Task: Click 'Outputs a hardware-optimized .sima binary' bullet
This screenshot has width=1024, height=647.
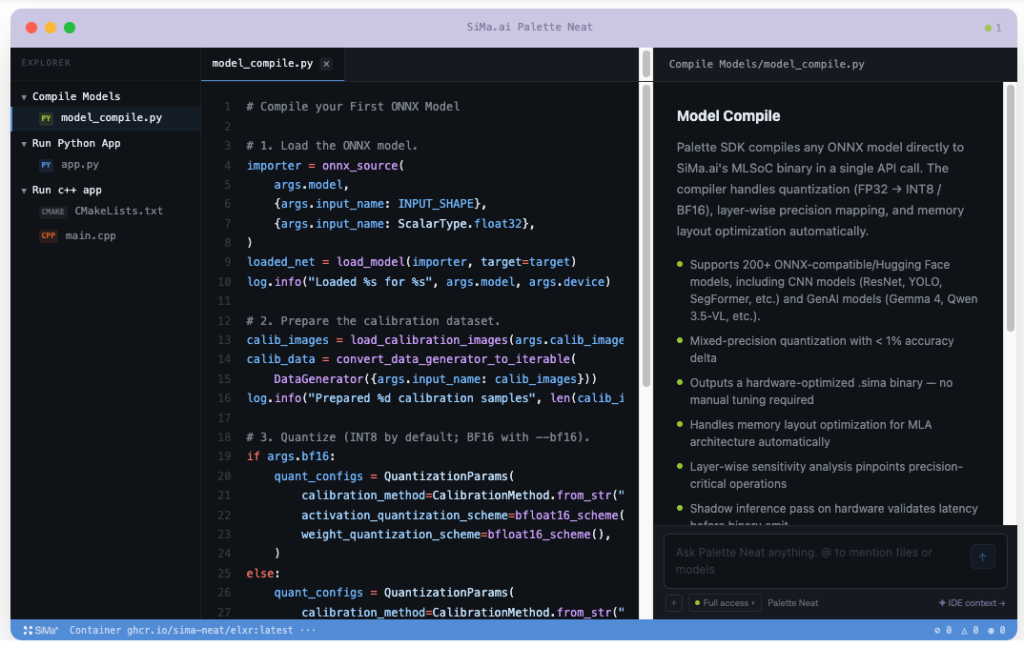Action: tap(821, 391)
